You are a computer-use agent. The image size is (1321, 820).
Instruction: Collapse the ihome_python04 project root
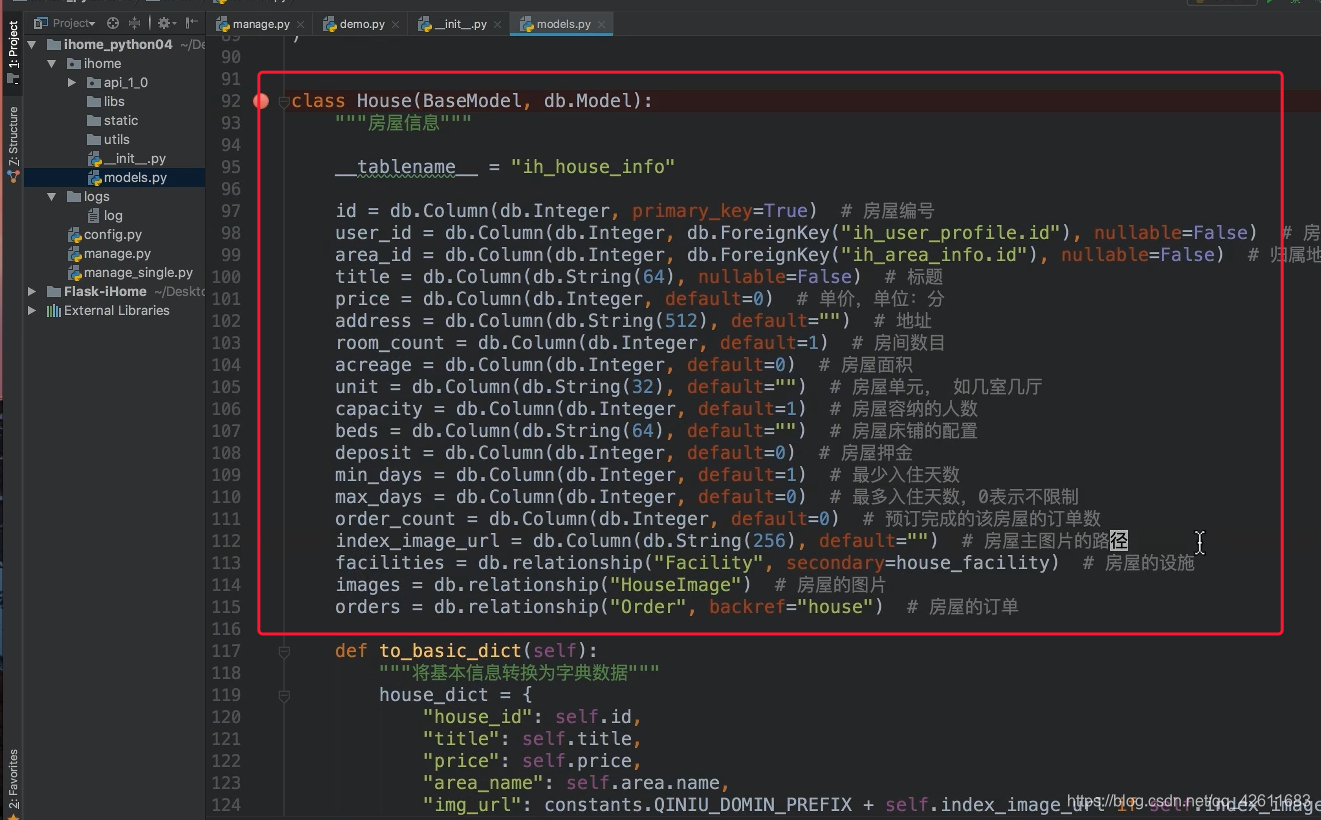pos(32,45)
